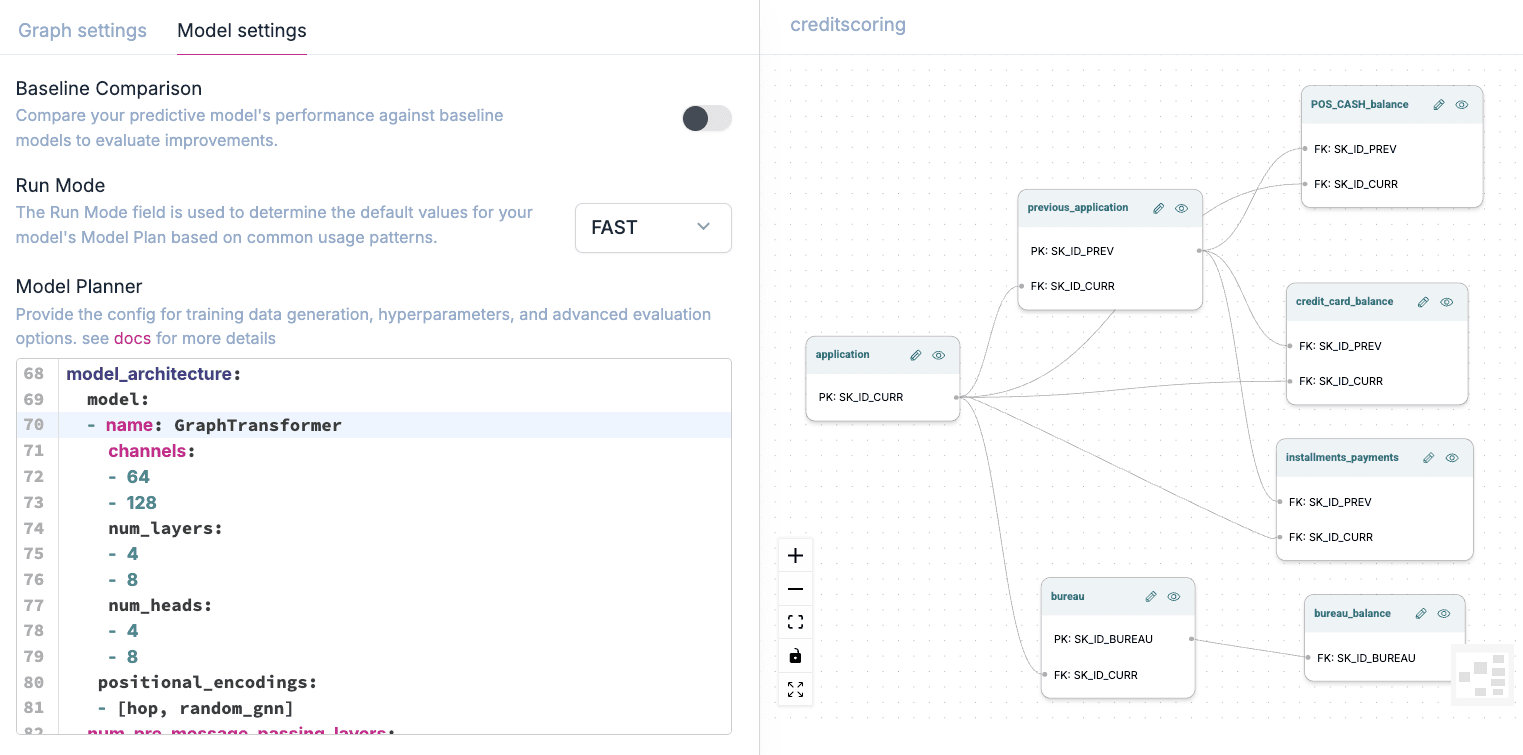Edit the application table with pencil icon

(915, 355)
